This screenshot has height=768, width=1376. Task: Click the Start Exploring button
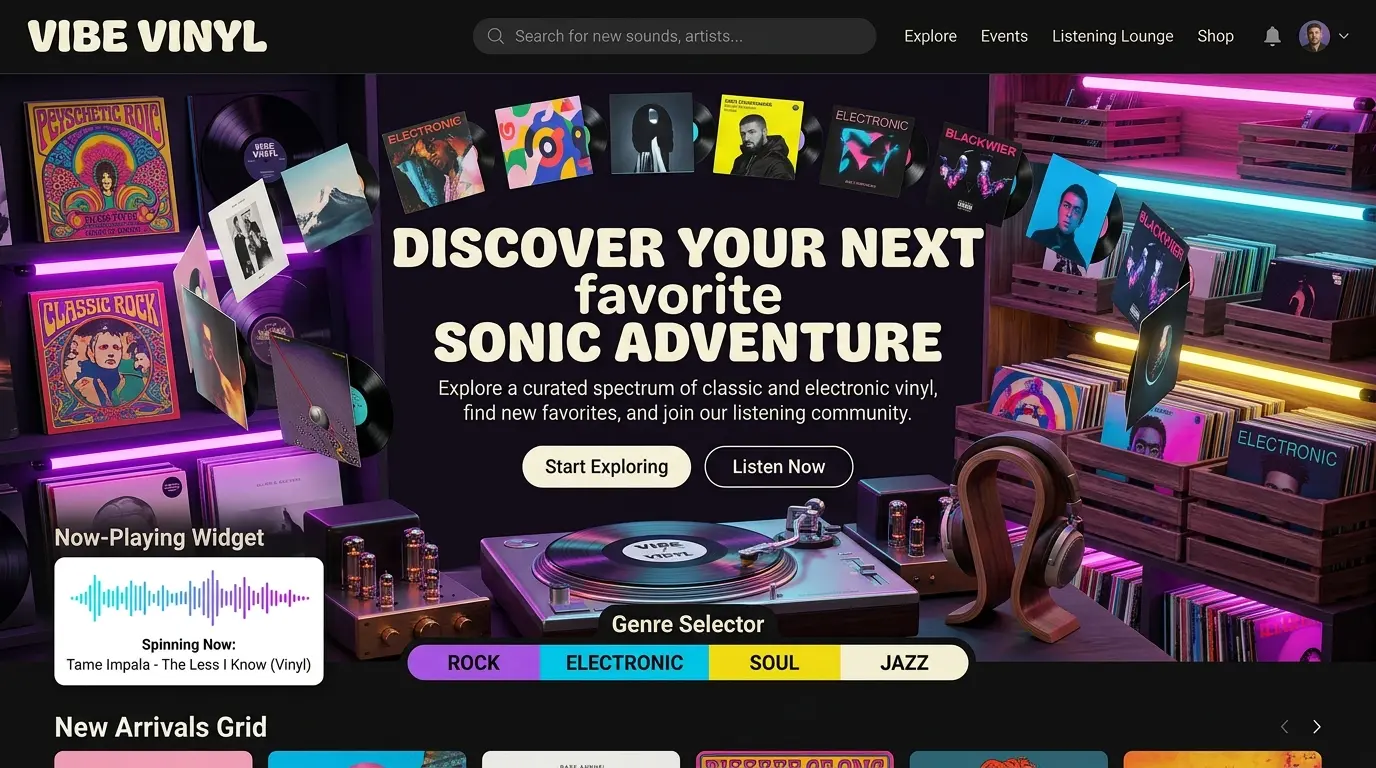(x=606, y=467)
